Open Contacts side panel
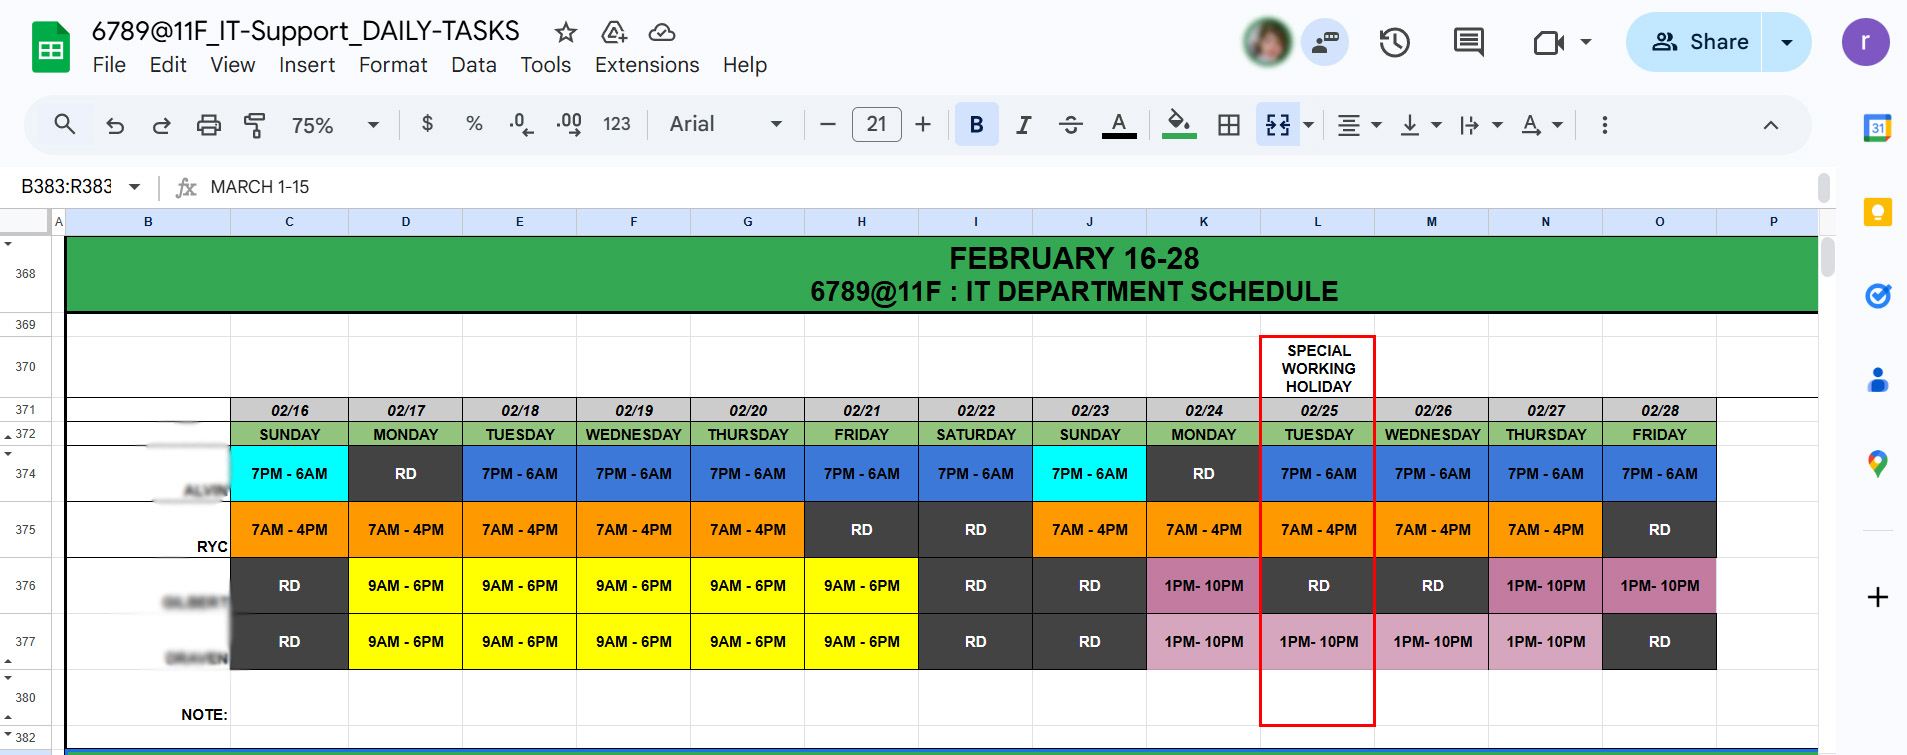 (1877, 380)
